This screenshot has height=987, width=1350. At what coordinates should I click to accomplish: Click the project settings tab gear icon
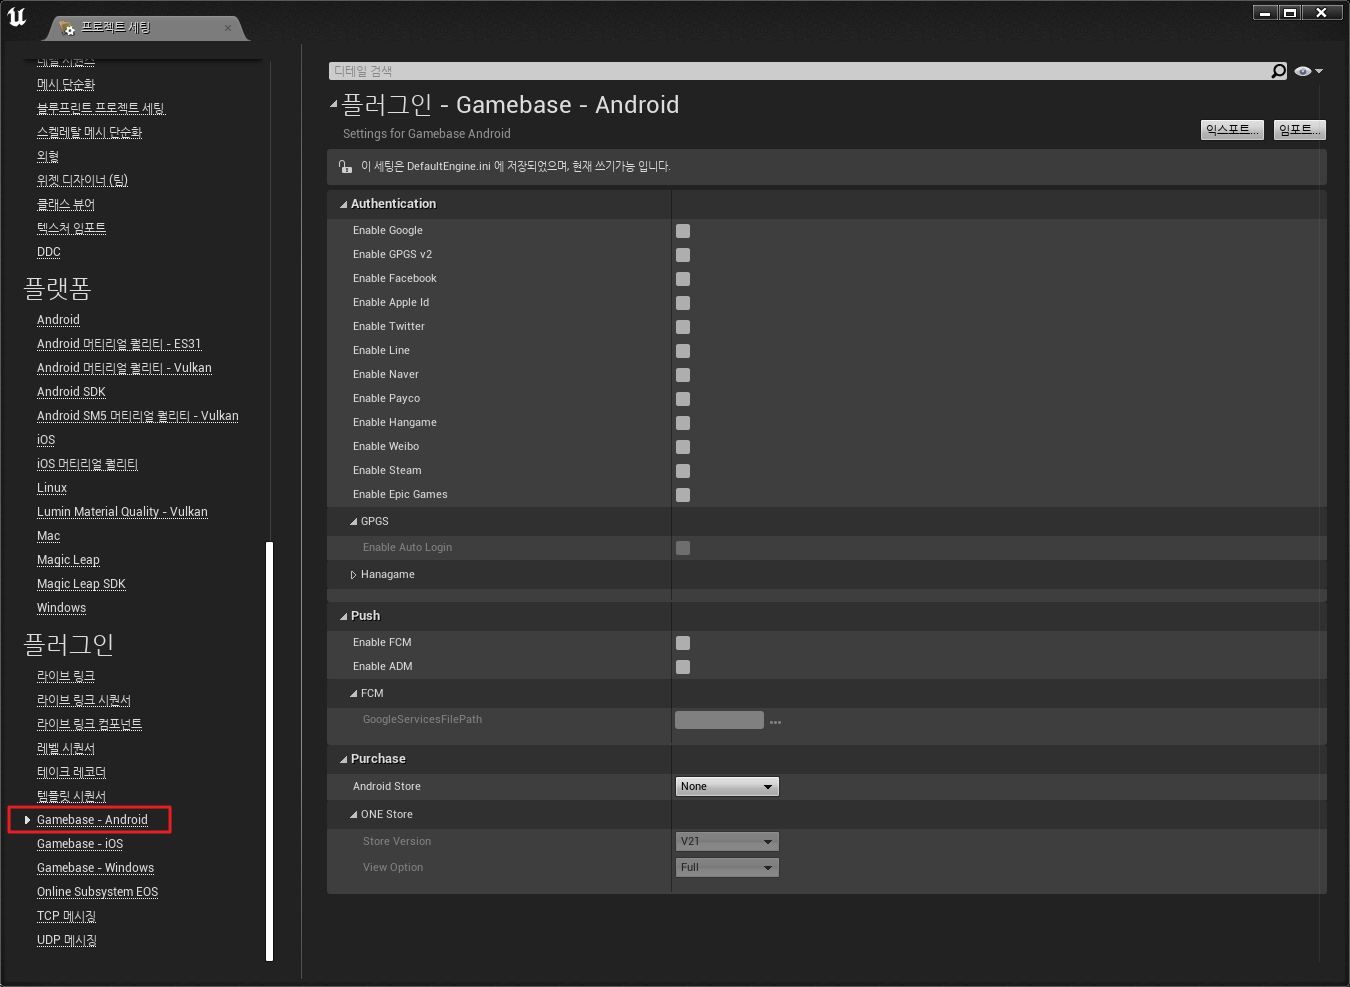coord(68,29)
